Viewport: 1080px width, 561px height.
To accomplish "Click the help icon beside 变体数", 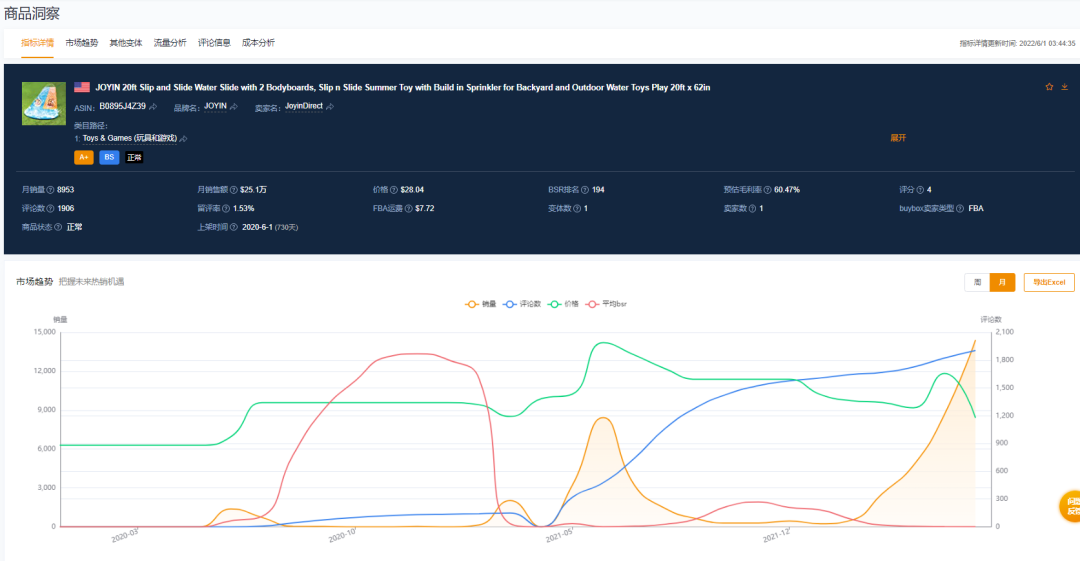I will (x=577, y=208).
